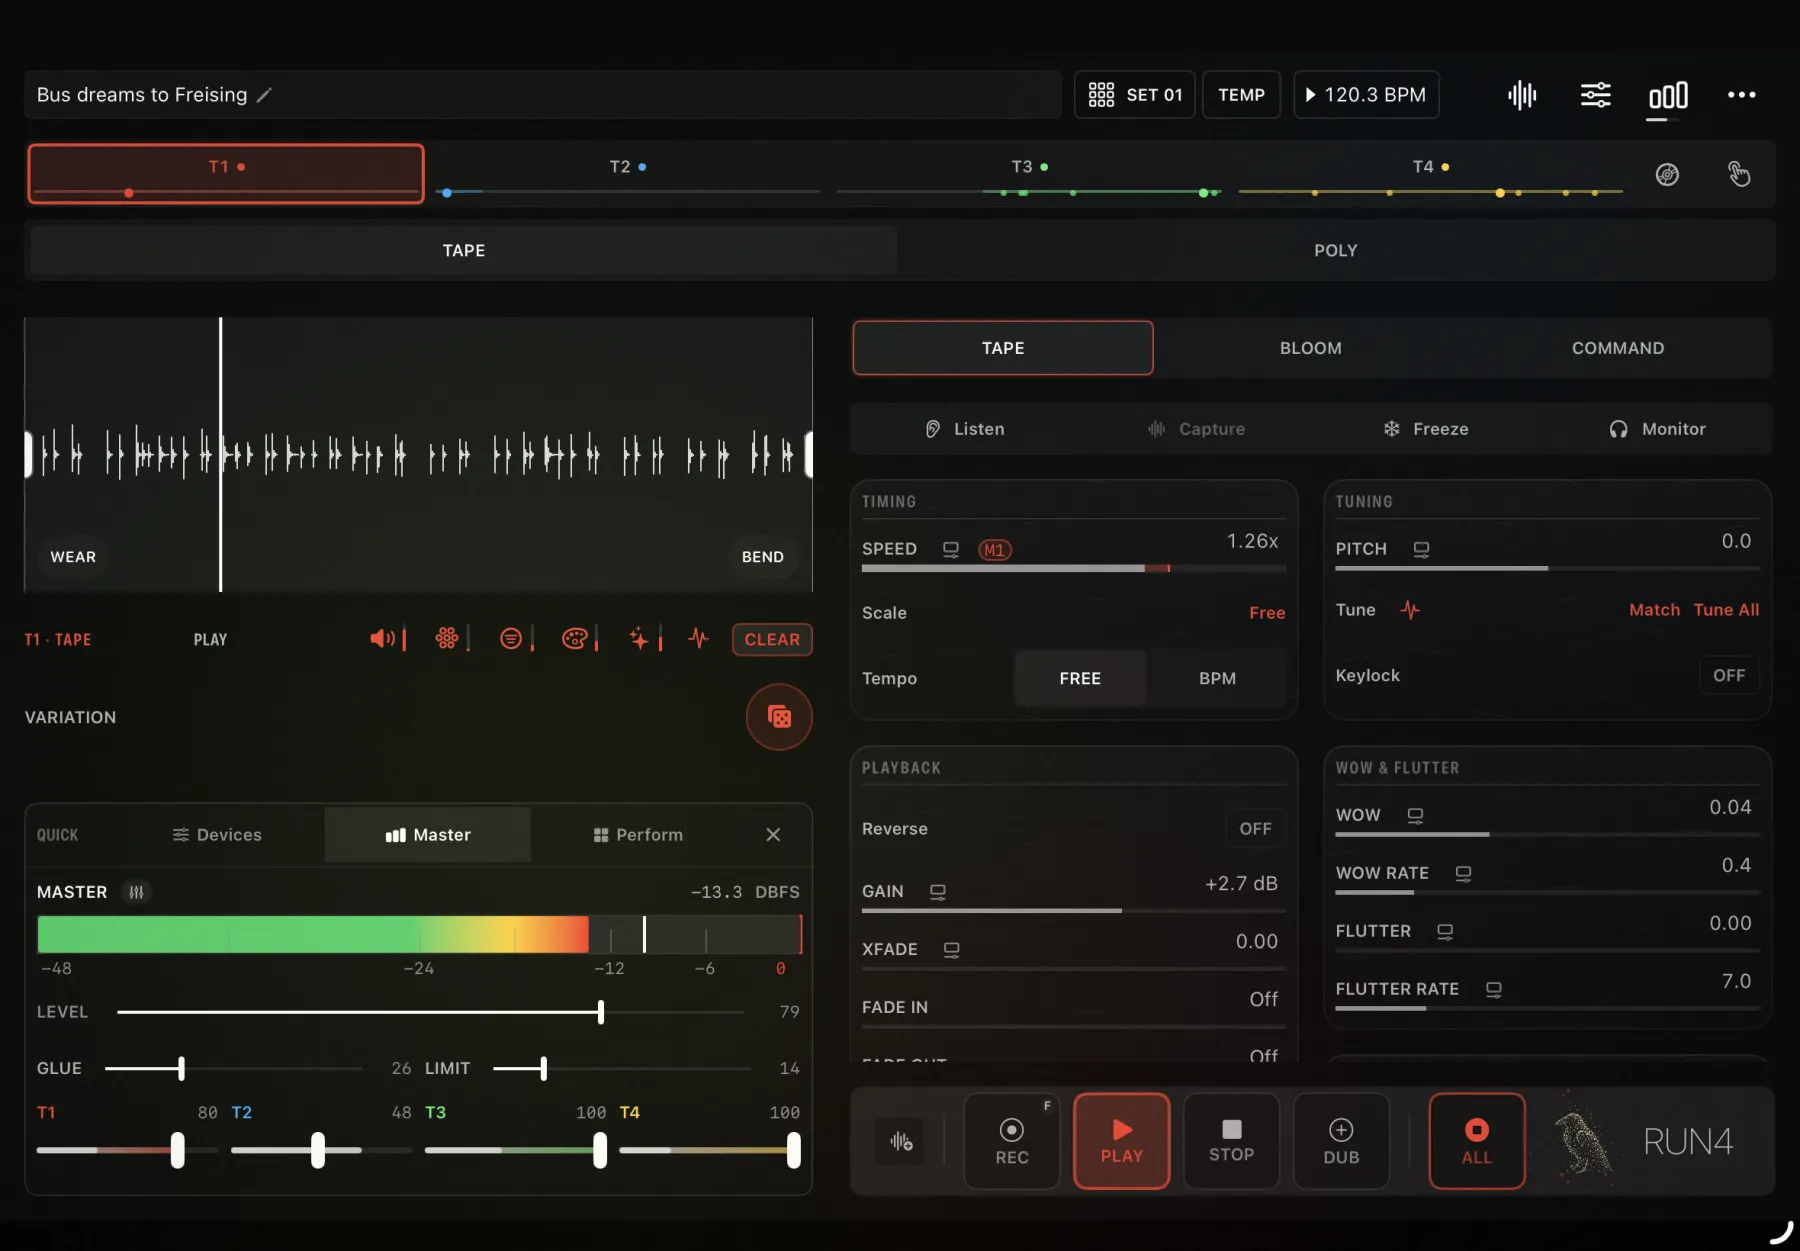Click the Tune All link
This screenshot has width=1800, height=1251.
(1726, 610)
